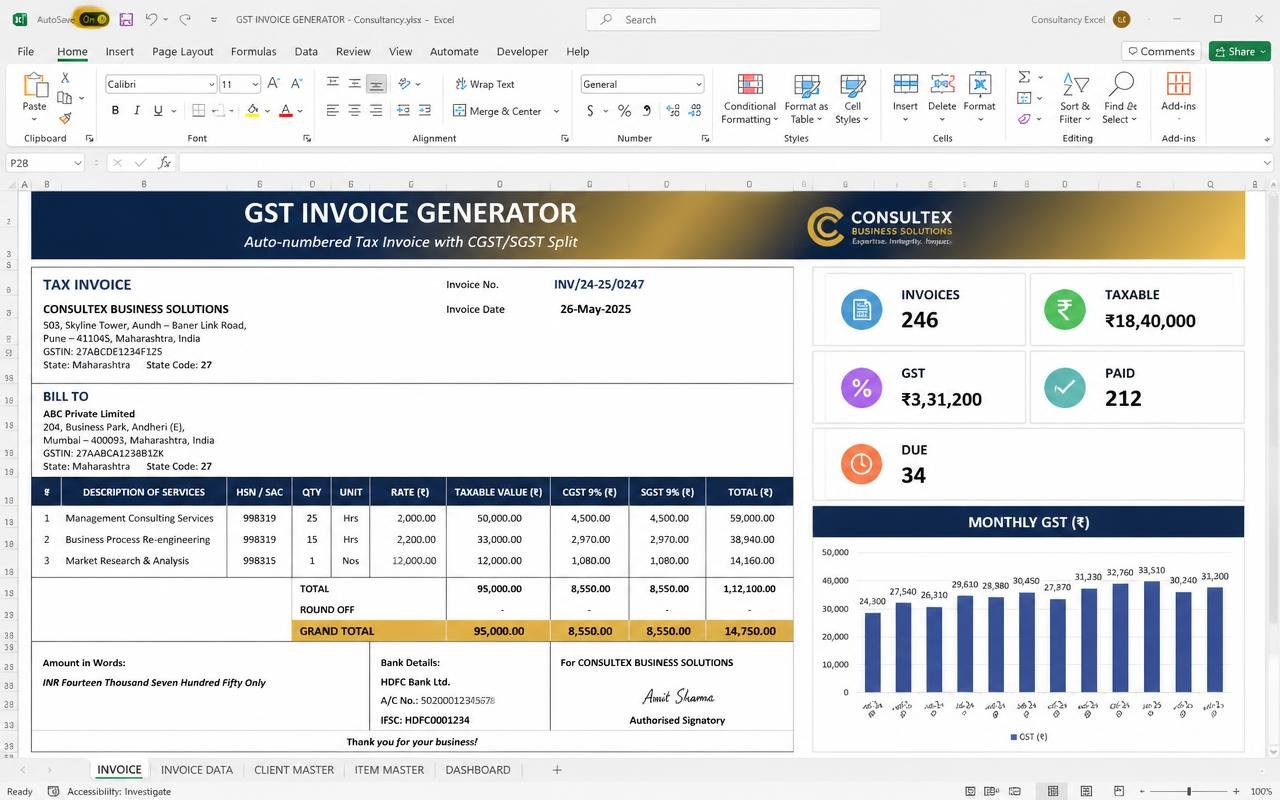Click the Share button
Viewport: 1280px width, 800px height.
(1239, 51)
